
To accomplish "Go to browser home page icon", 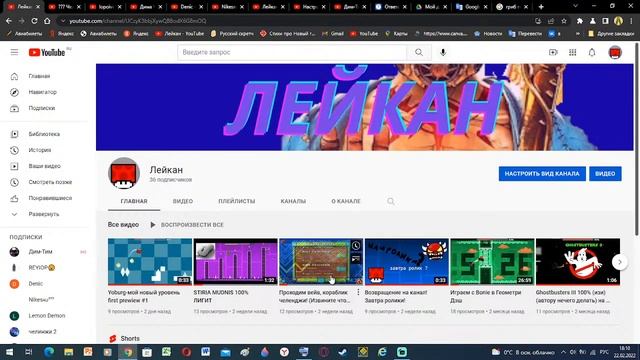I will (x=47, y=21).
